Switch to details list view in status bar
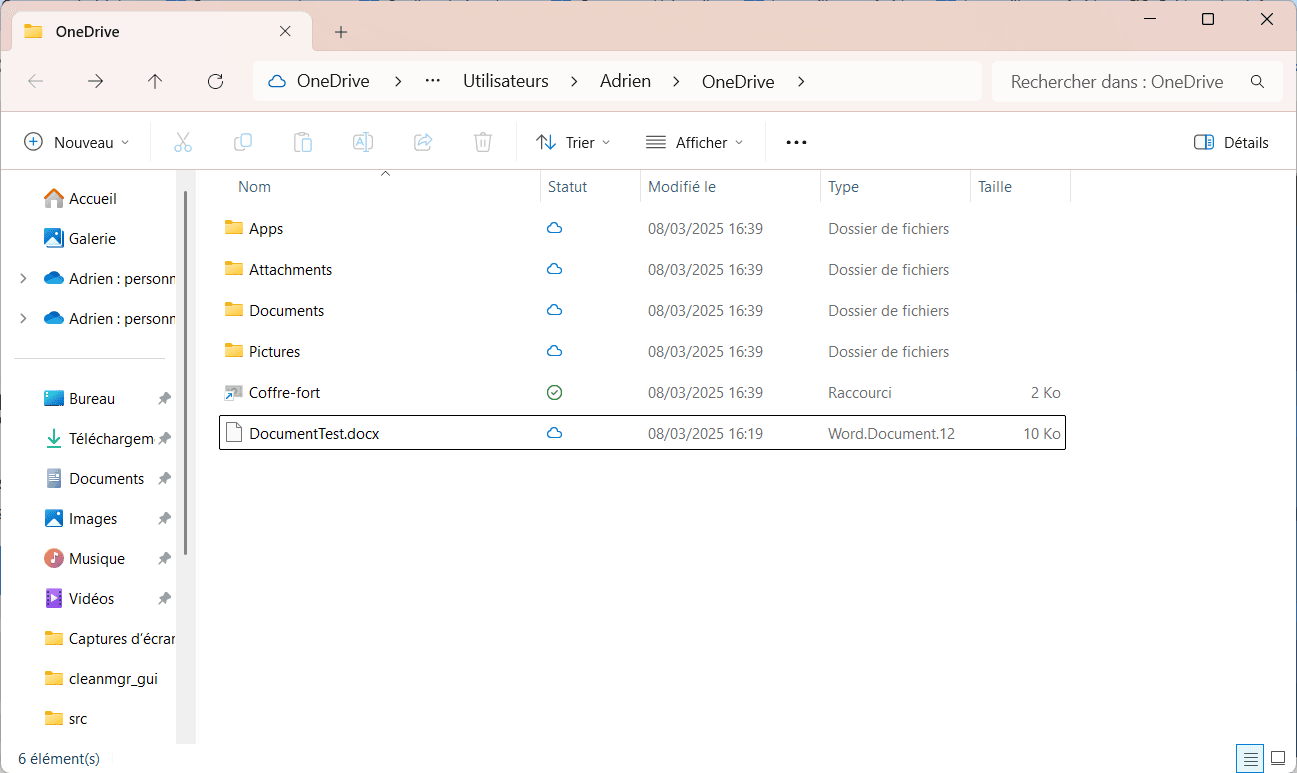This screenshot has height=773, width=1297. point(1248,758)
